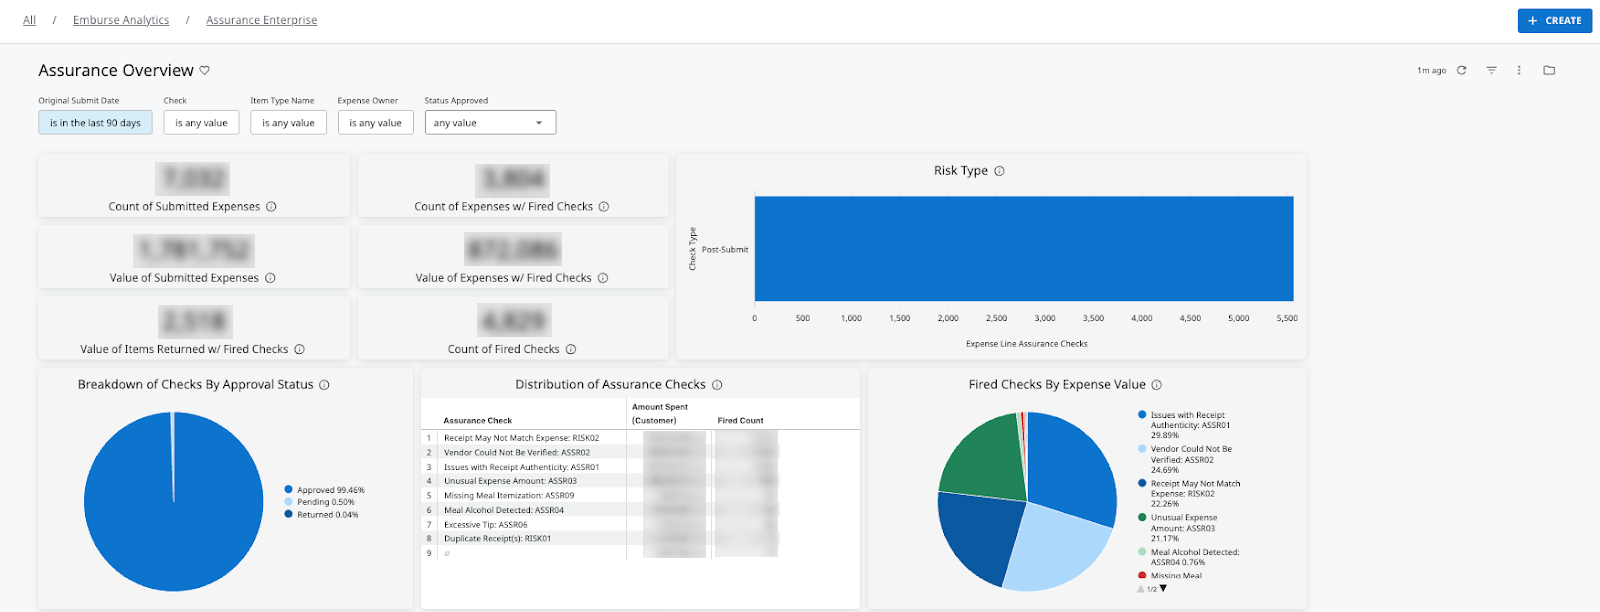This screenshot has width=1600, height=612.
Task: Click info icon for Distribution of Assurance Checks
Action: coord(717,385)
